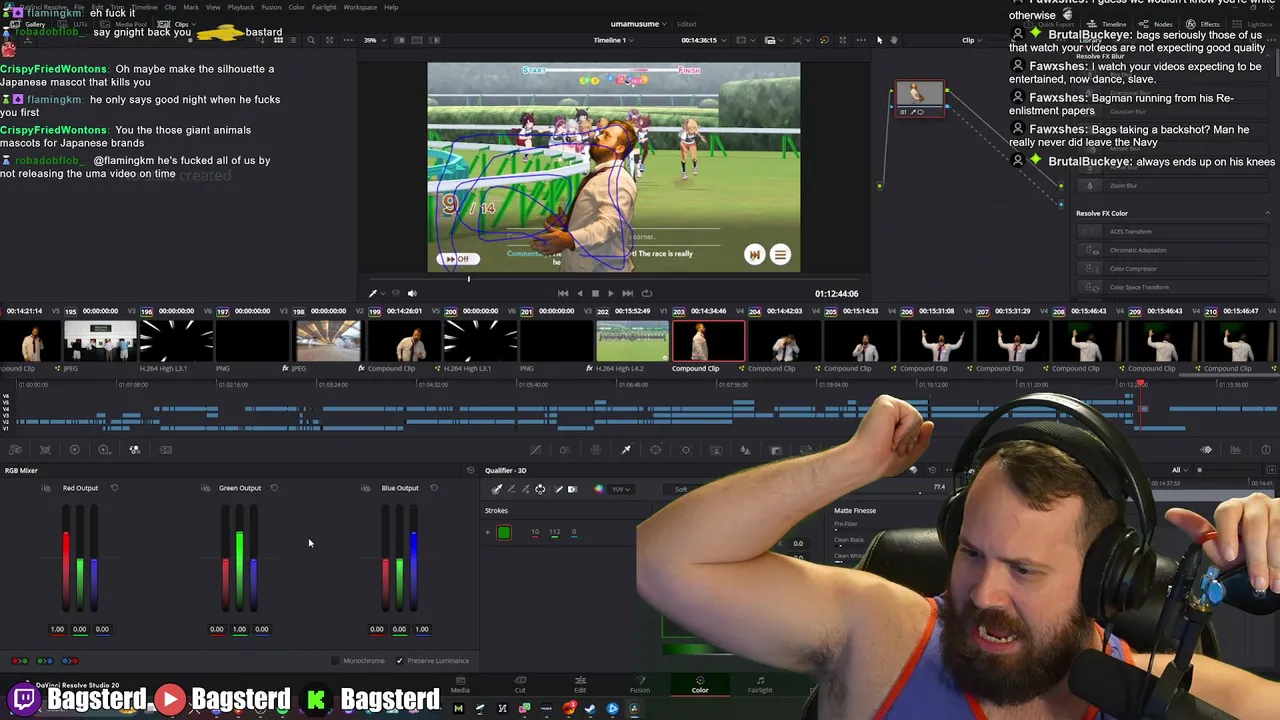Switch to the Edit page
Screen dimensions: 1280x720
pos(580,684)
